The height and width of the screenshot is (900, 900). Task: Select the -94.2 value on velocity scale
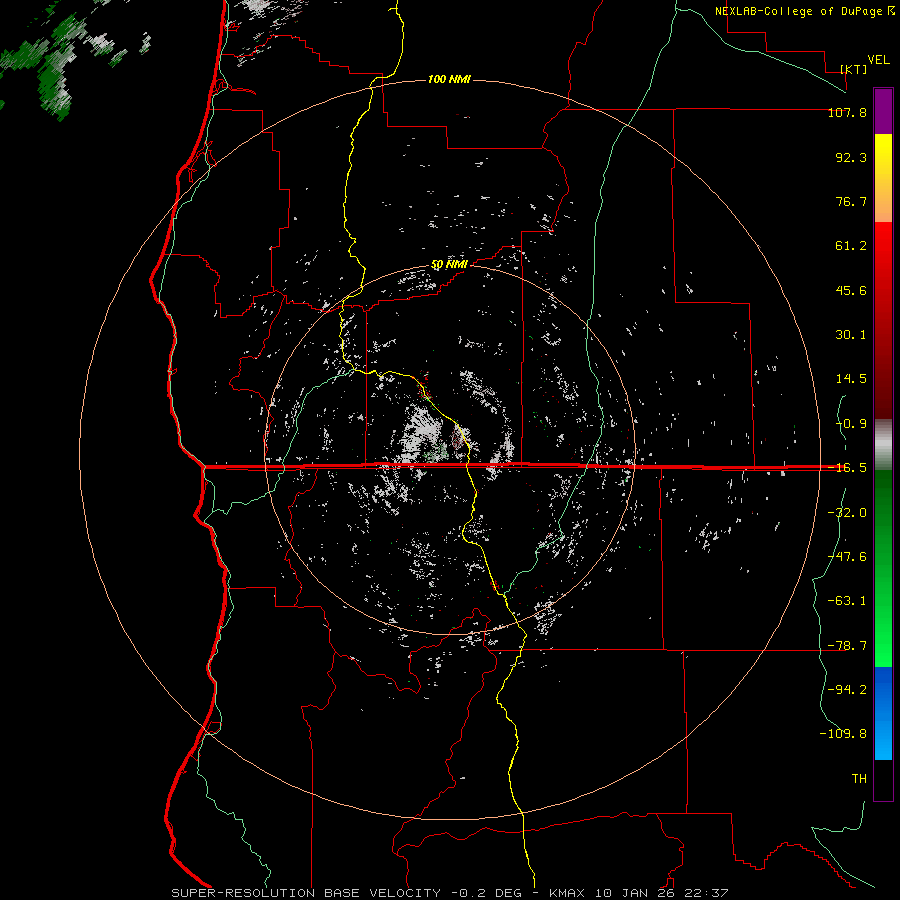coord(847,690)
